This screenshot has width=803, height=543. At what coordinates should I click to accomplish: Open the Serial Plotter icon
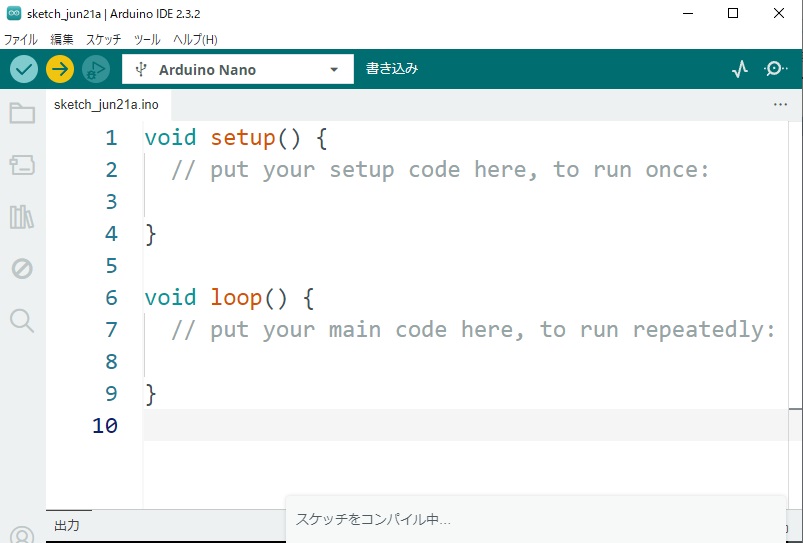pos(739,69)
